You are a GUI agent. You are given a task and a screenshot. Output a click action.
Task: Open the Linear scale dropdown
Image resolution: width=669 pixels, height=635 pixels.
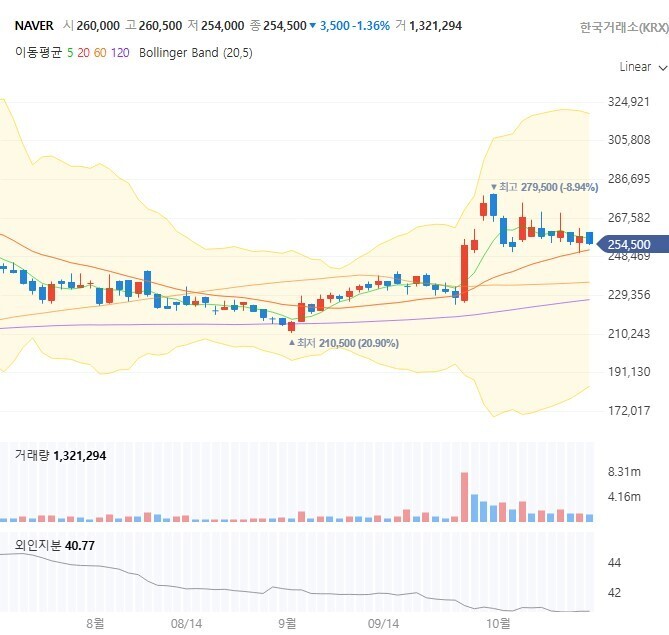(643, 67)
